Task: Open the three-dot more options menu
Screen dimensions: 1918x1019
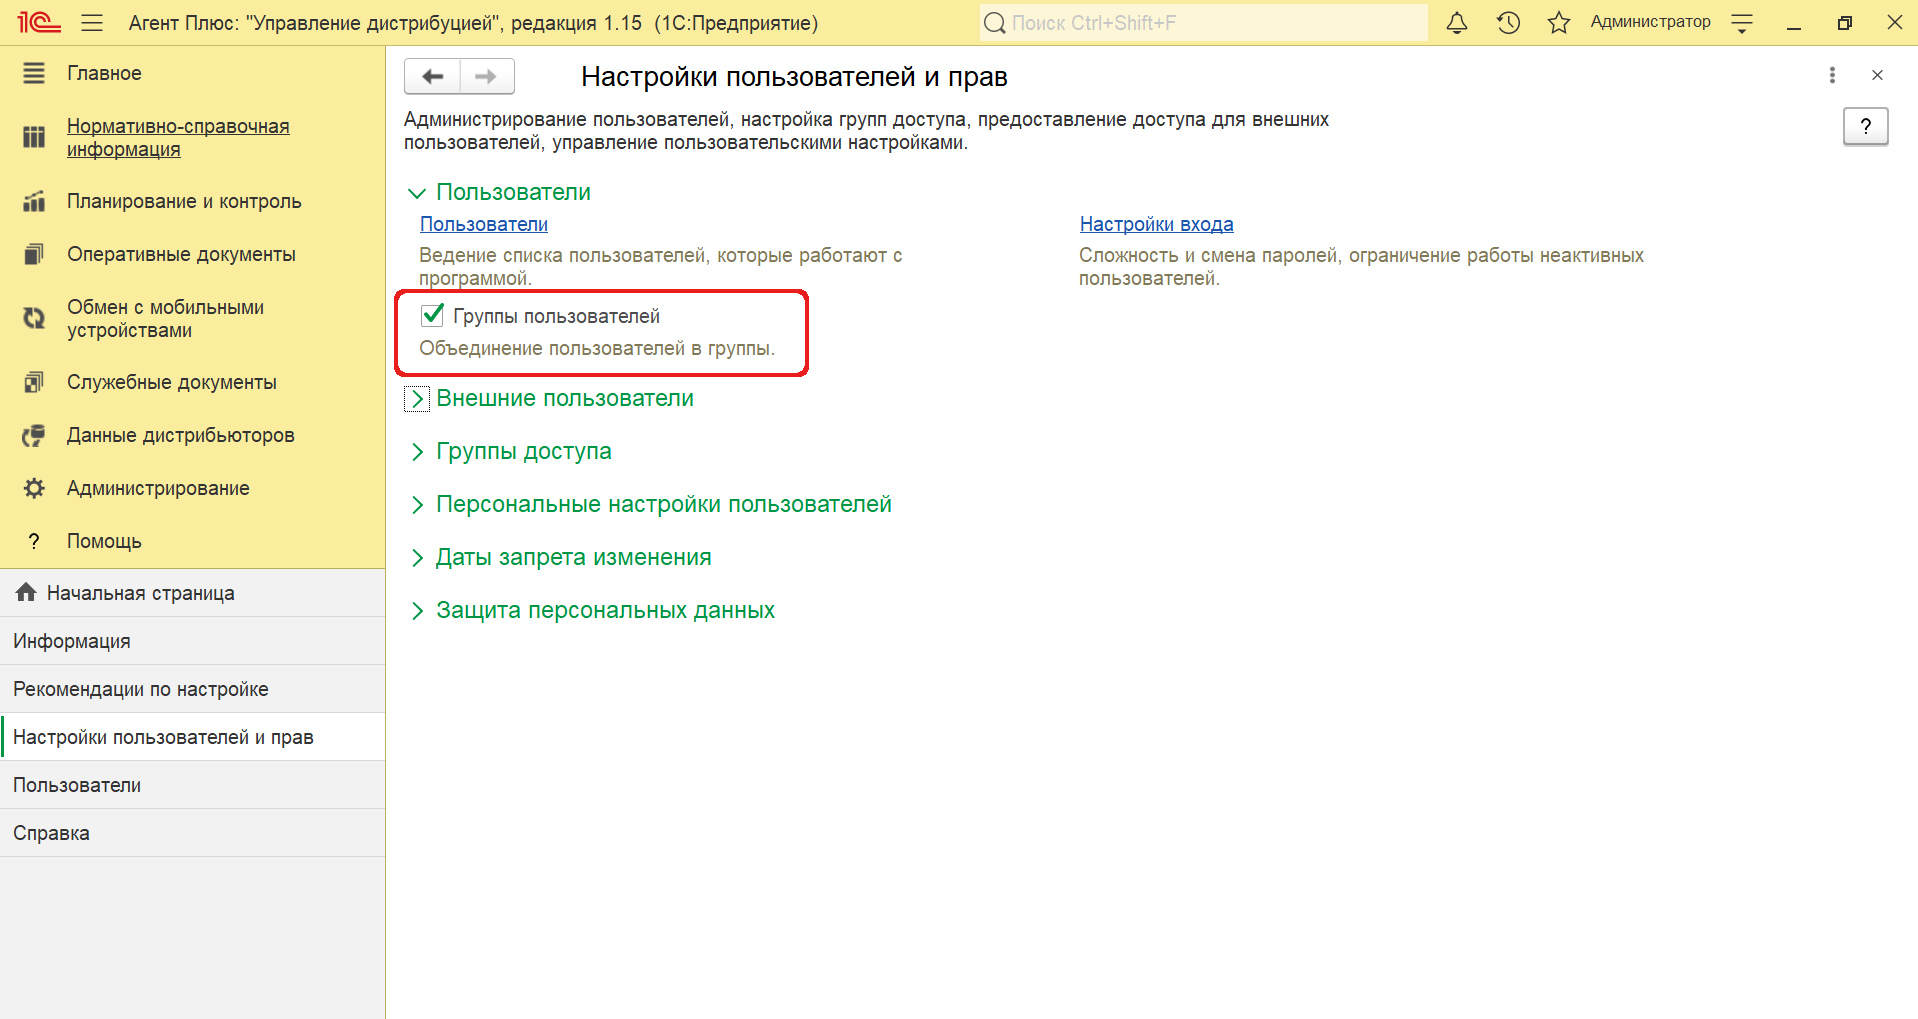Action: click(1832, 75)
